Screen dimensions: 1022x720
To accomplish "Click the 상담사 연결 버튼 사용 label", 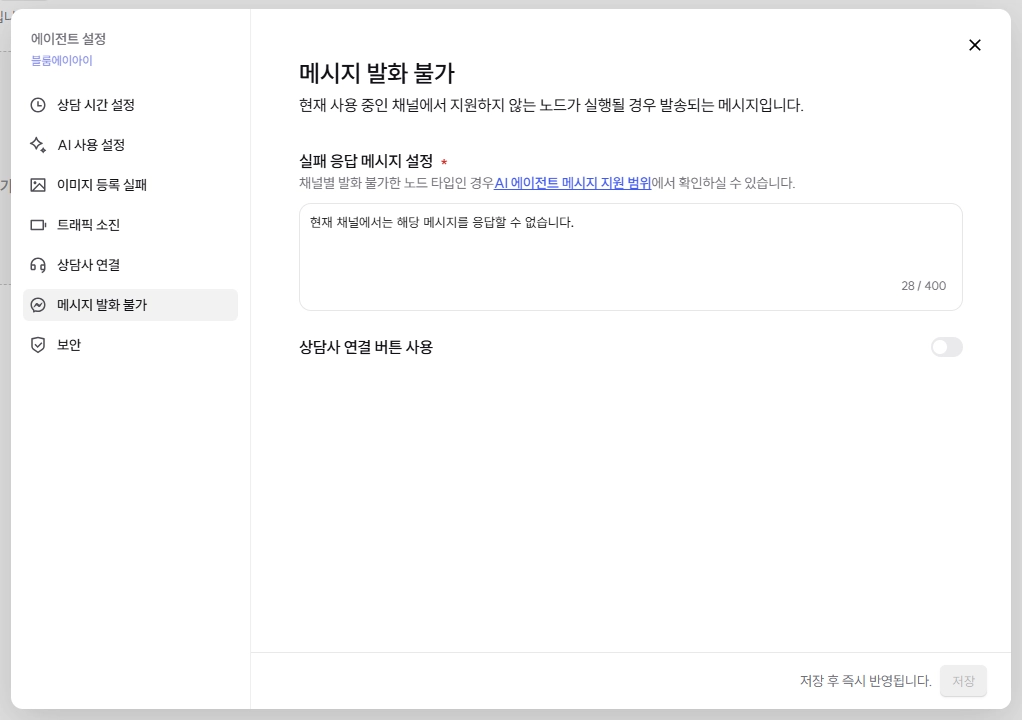I will click(x=366, y=347).
